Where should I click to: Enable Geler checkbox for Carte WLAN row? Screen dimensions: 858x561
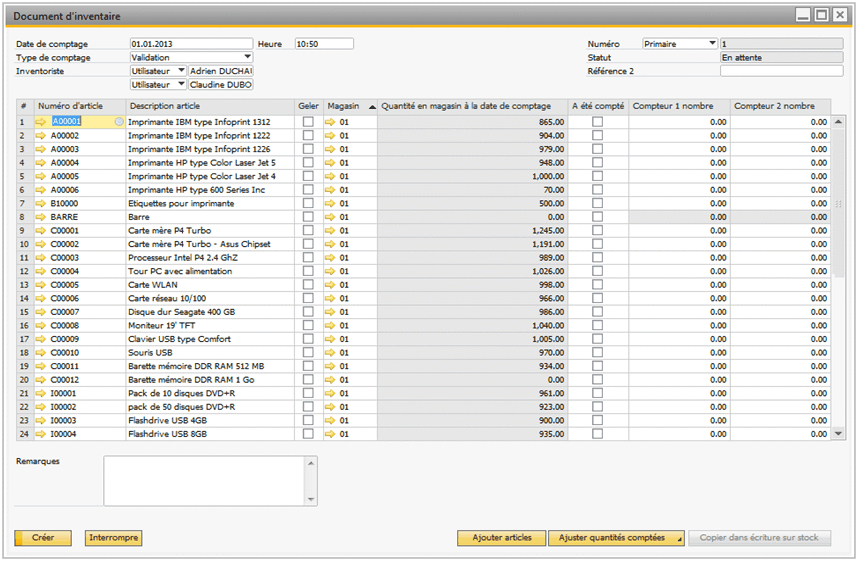(308, 285)
